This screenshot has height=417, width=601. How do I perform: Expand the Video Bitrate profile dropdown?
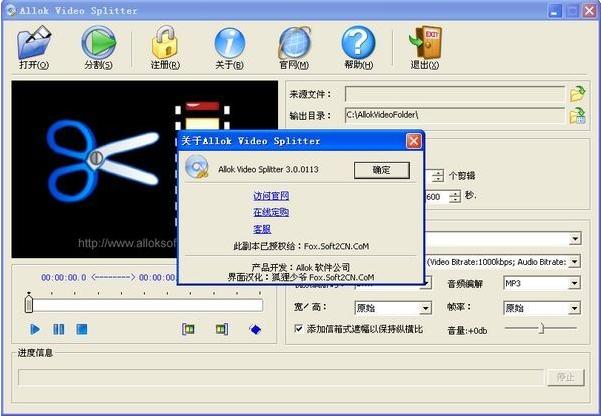[x=575, y=262]
